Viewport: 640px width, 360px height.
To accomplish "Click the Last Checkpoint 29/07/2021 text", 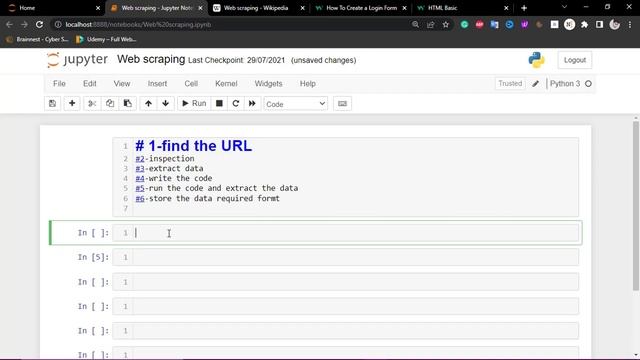I will click(236, 60).
